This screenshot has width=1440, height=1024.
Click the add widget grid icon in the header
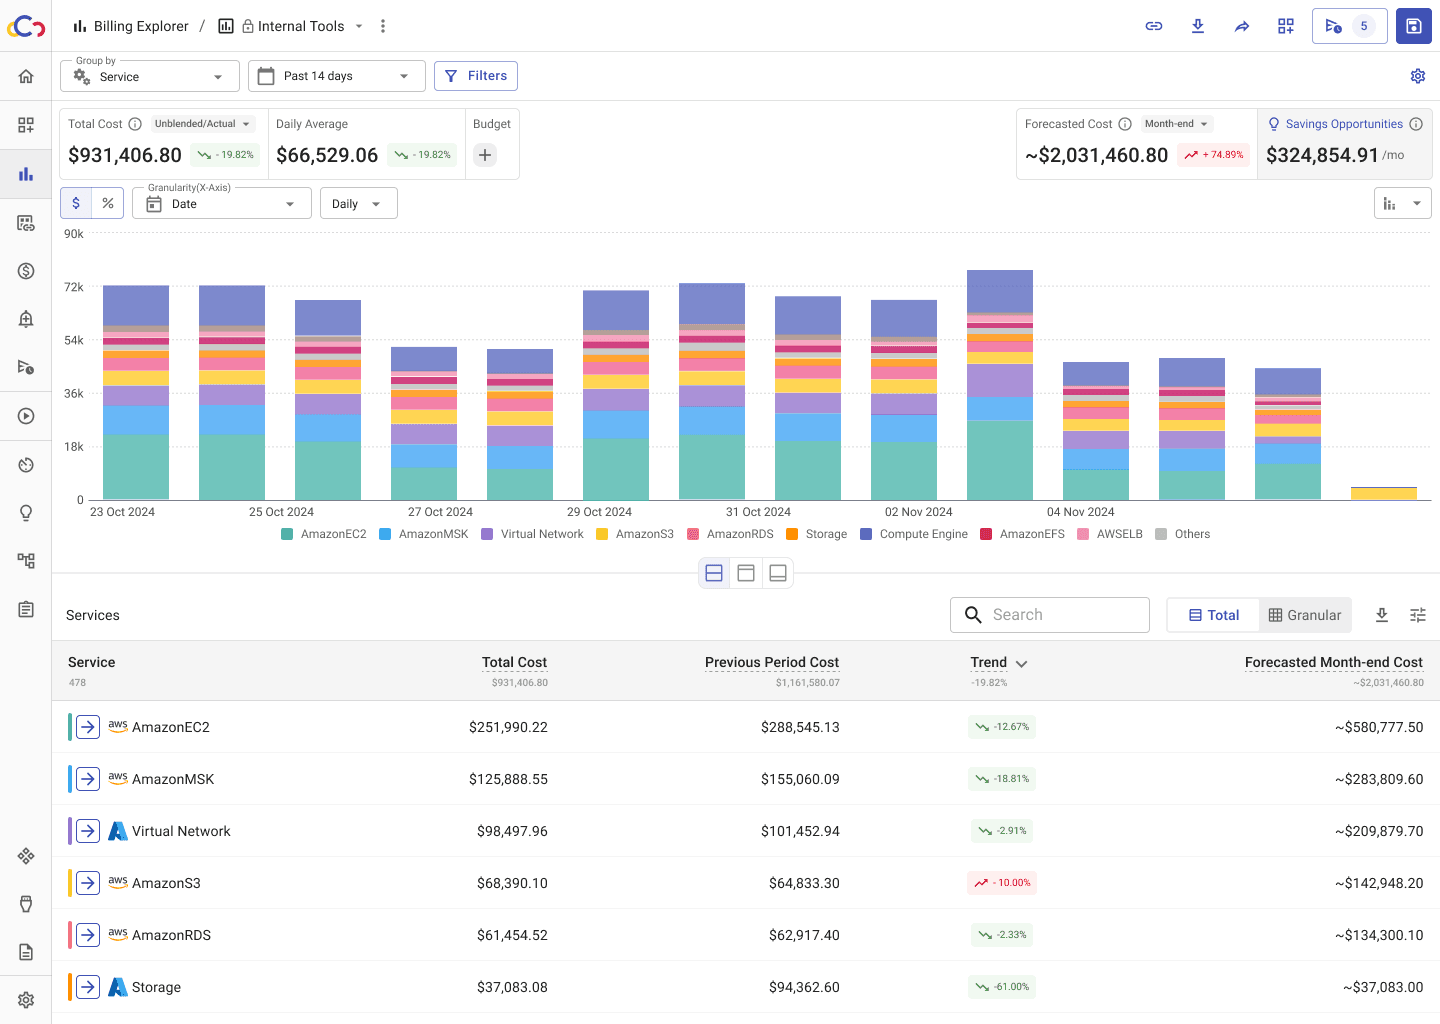point(1286,26)
